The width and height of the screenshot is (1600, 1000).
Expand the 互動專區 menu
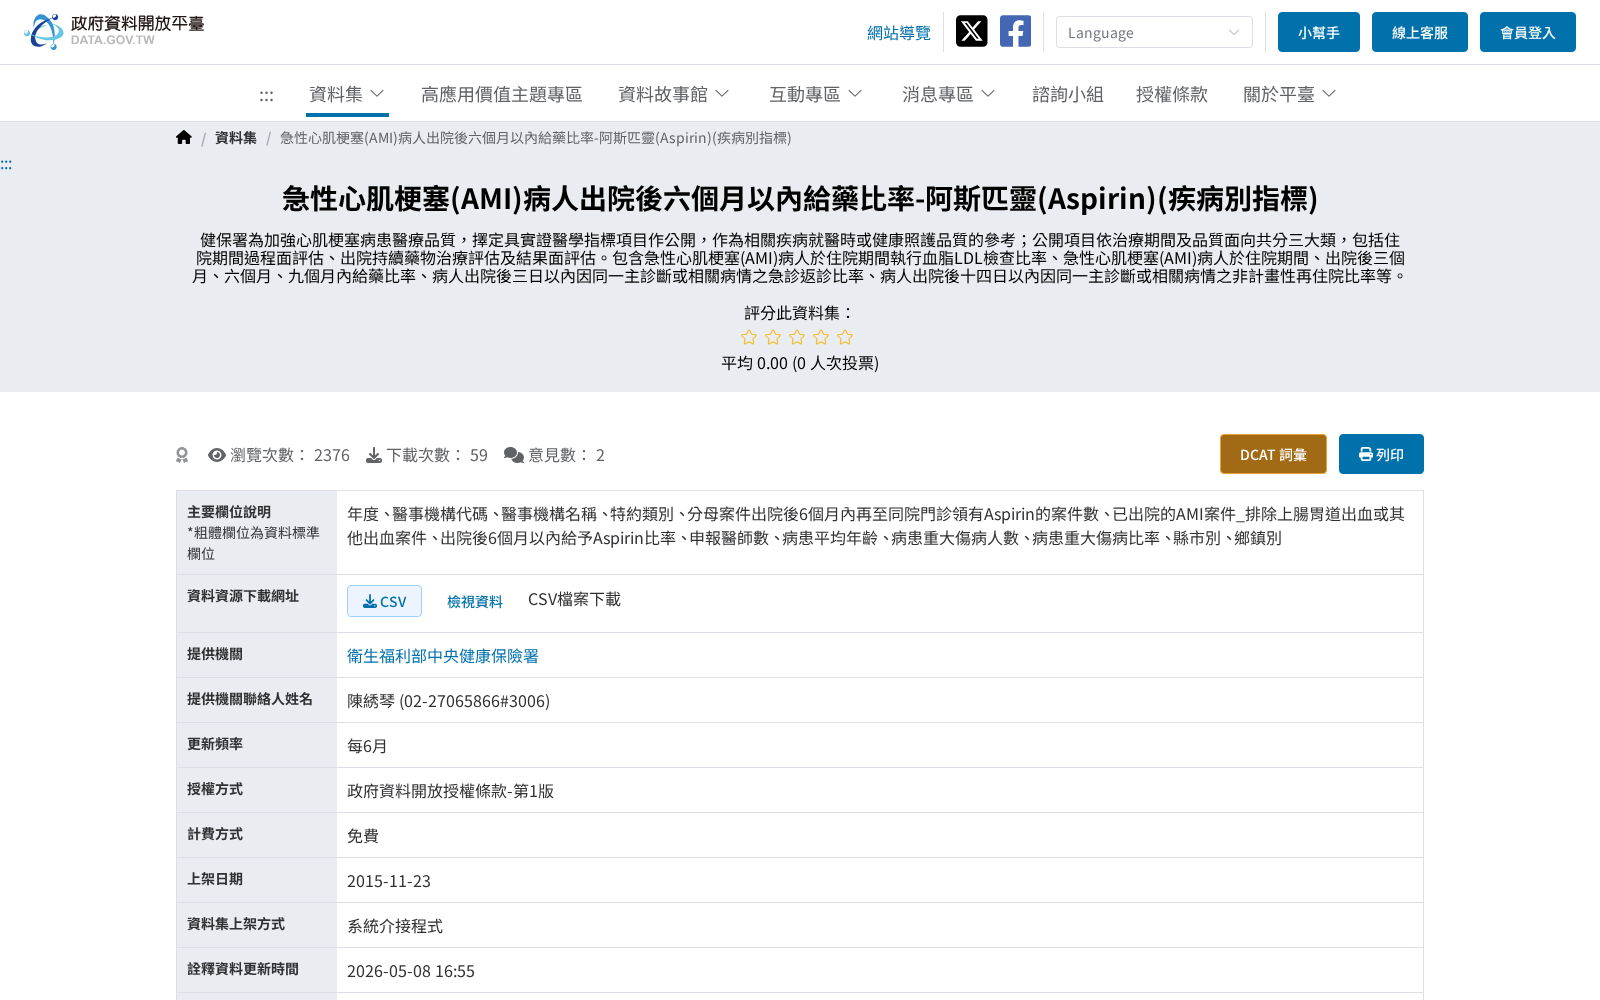tap(816, 94)
